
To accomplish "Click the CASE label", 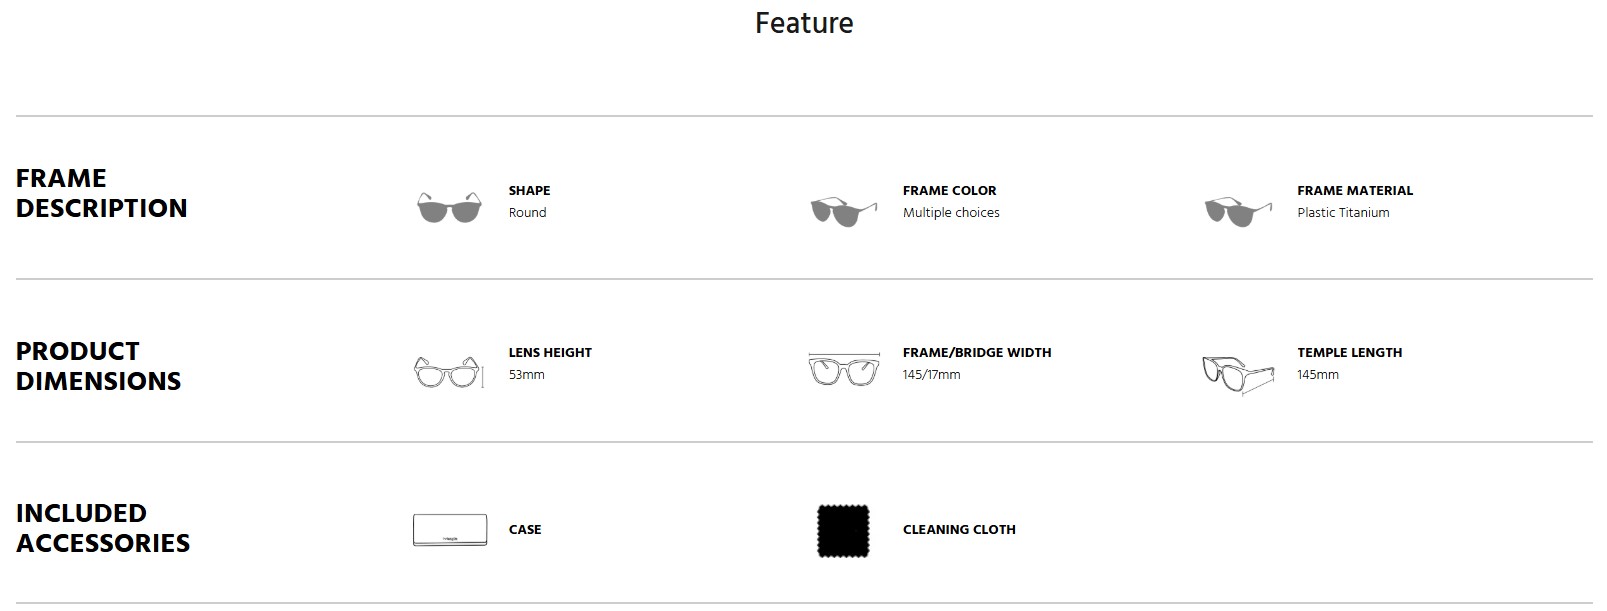I will tap(525, 529).
